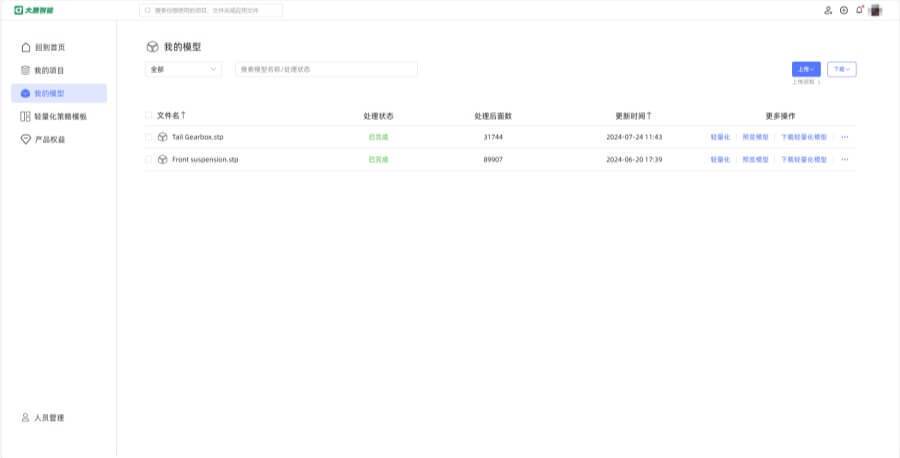Click the 更多操作 column header
This screenshot has width=900, height=458.
tap(780, 116)
